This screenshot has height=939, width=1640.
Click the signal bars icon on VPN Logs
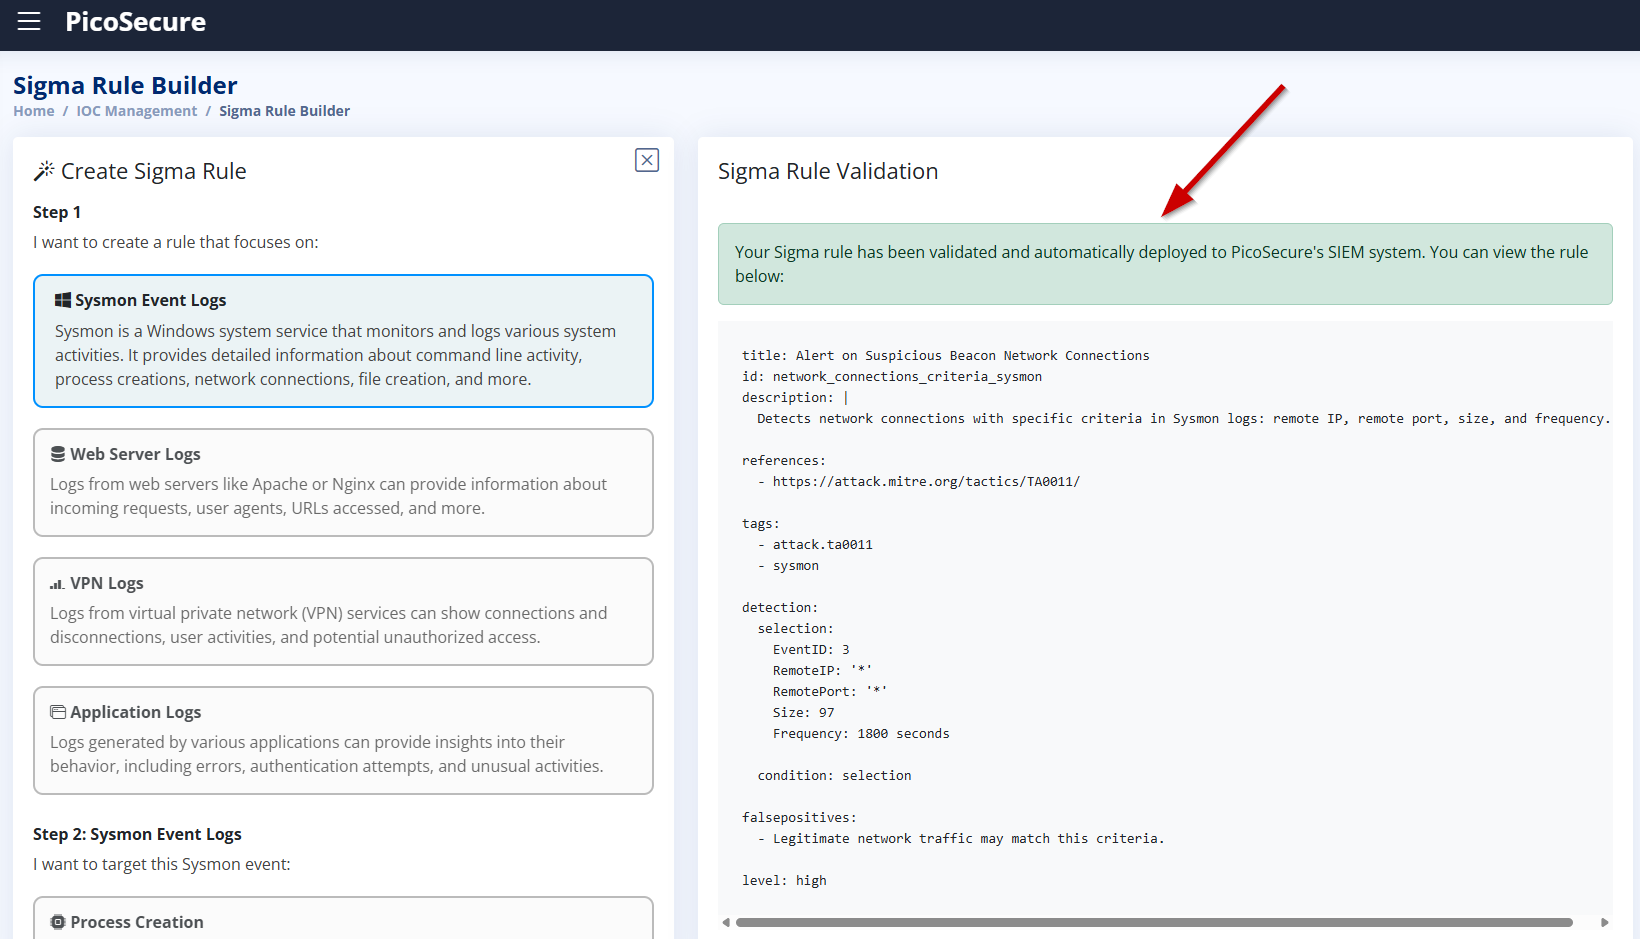(58, 584)
